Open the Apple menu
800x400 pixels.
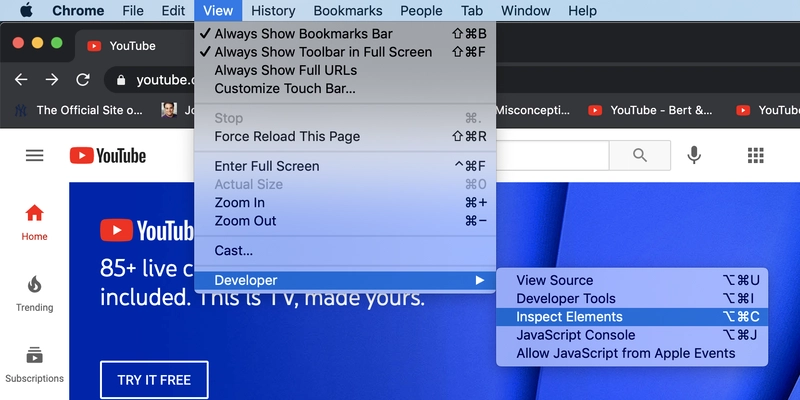pyautogui.click(x=26, y=11)
